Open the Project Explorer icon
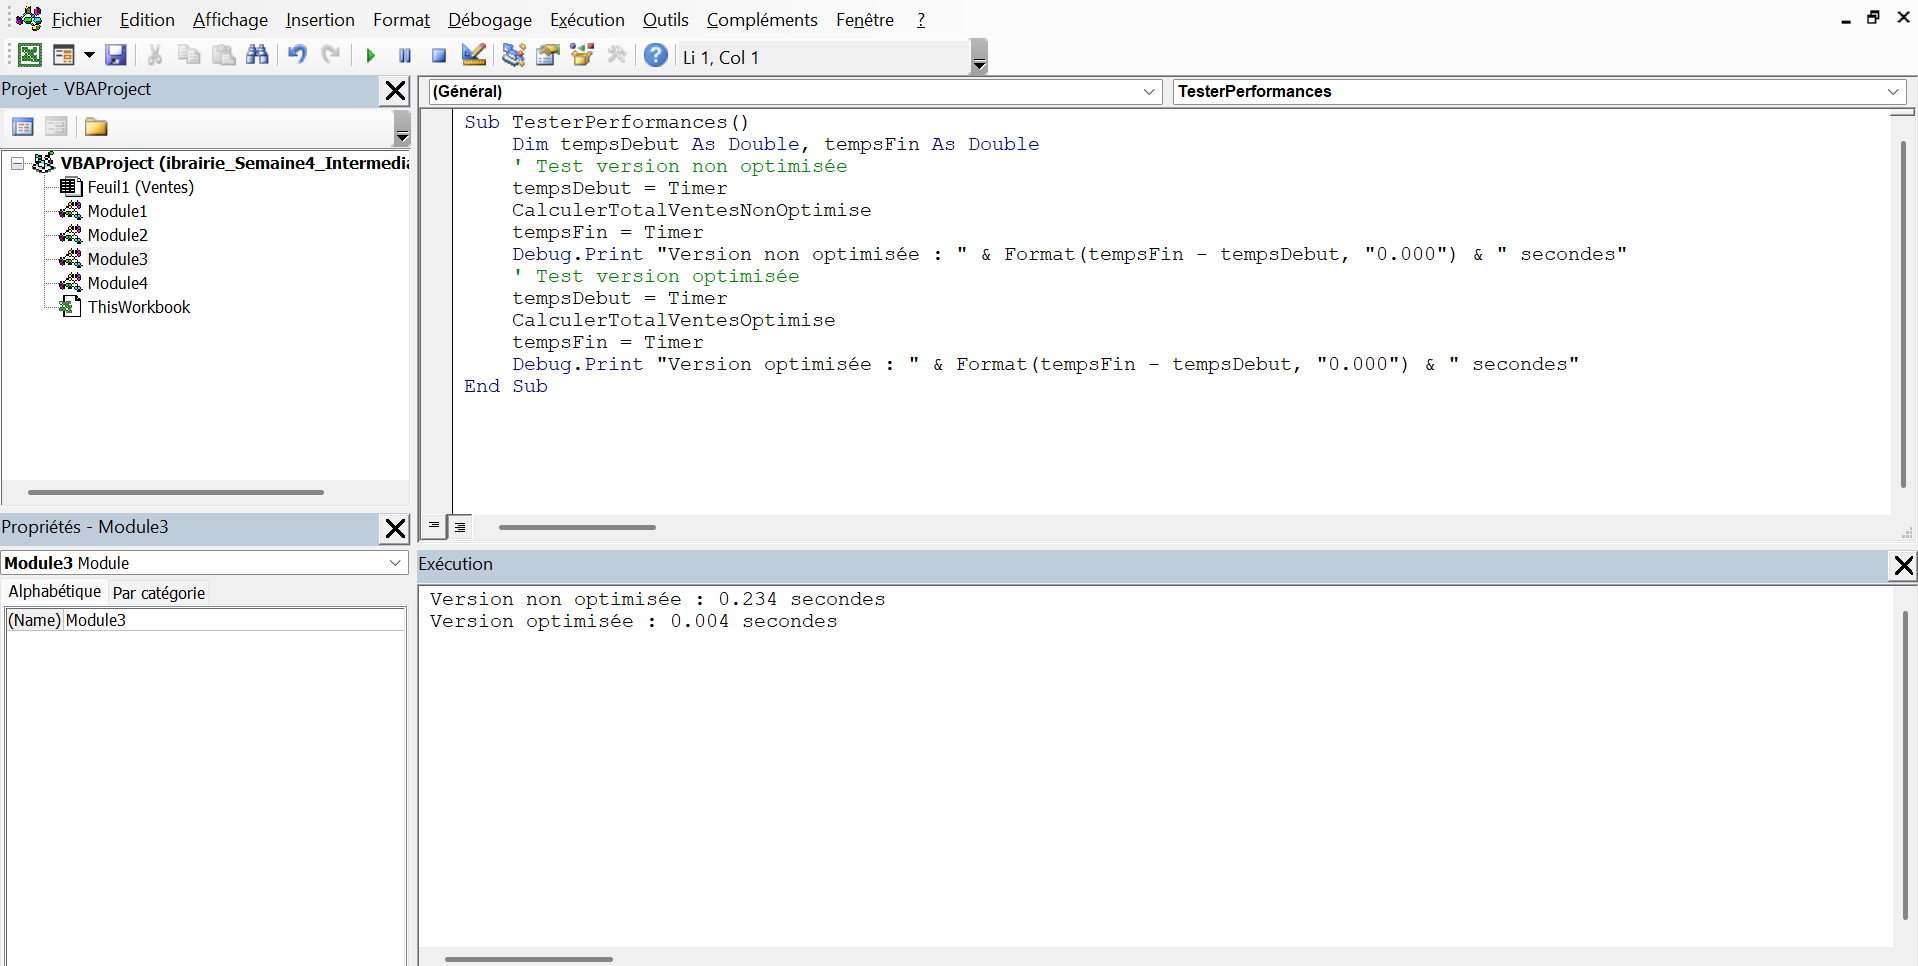 click(514, 55)
